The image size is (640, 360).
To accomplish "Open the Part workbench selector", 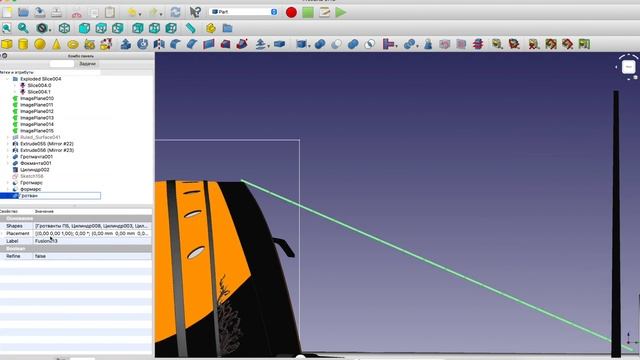I will point(244,12).
